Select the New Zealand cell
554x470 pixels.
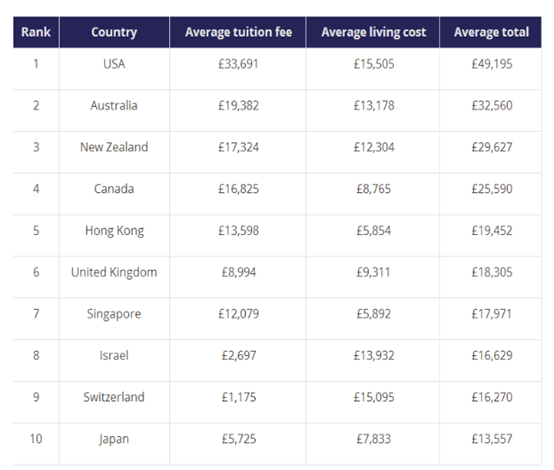point(114,147)
